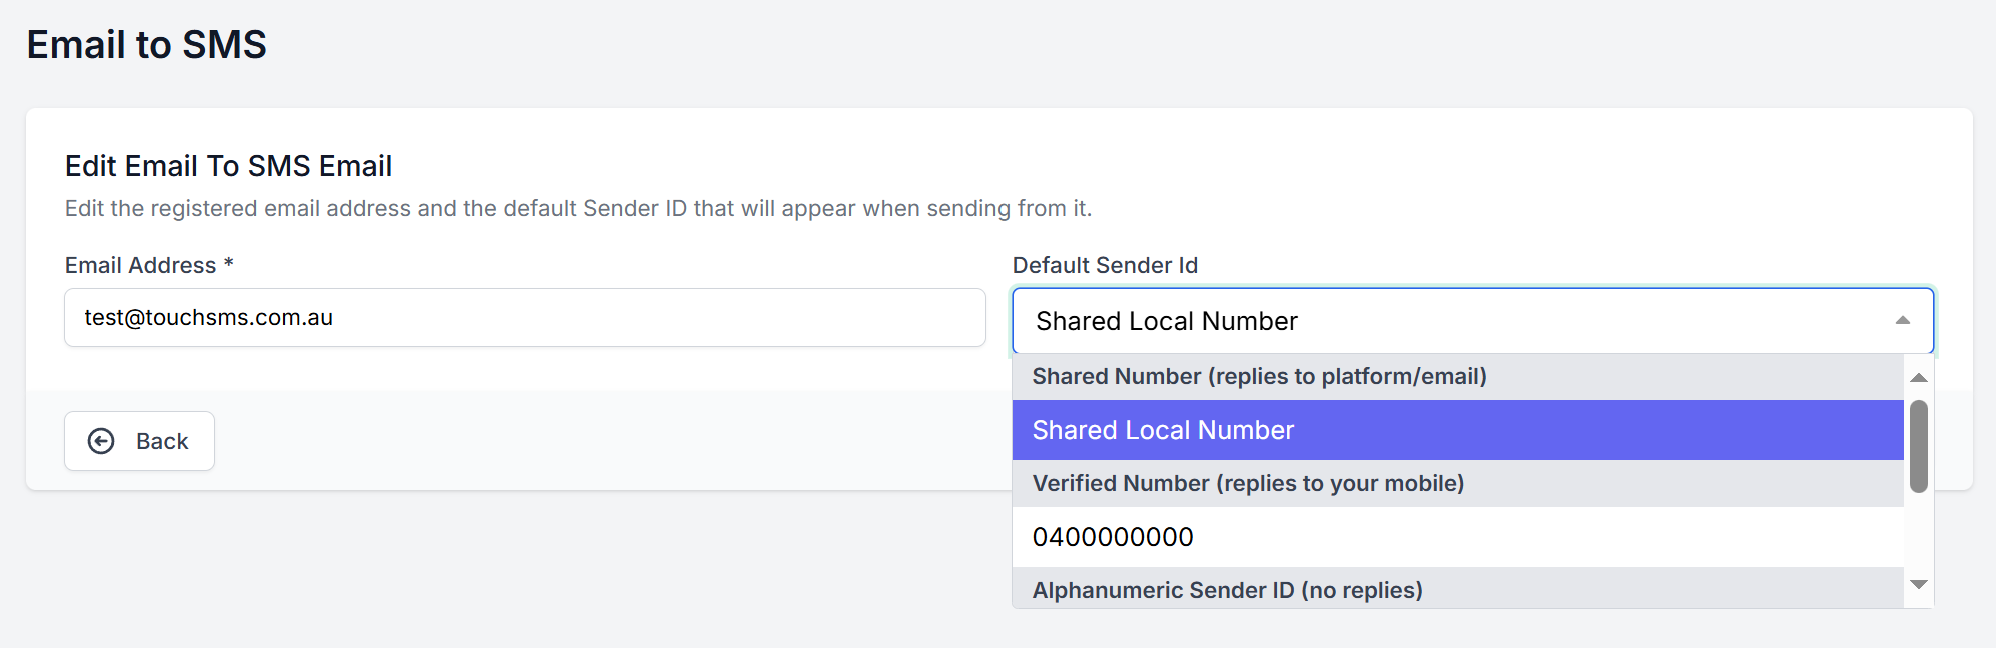Screen dimensions: 1996x648
Task: Click the Verified Number (replies to your mobile) header
Action: click(x=1248, y=484)
